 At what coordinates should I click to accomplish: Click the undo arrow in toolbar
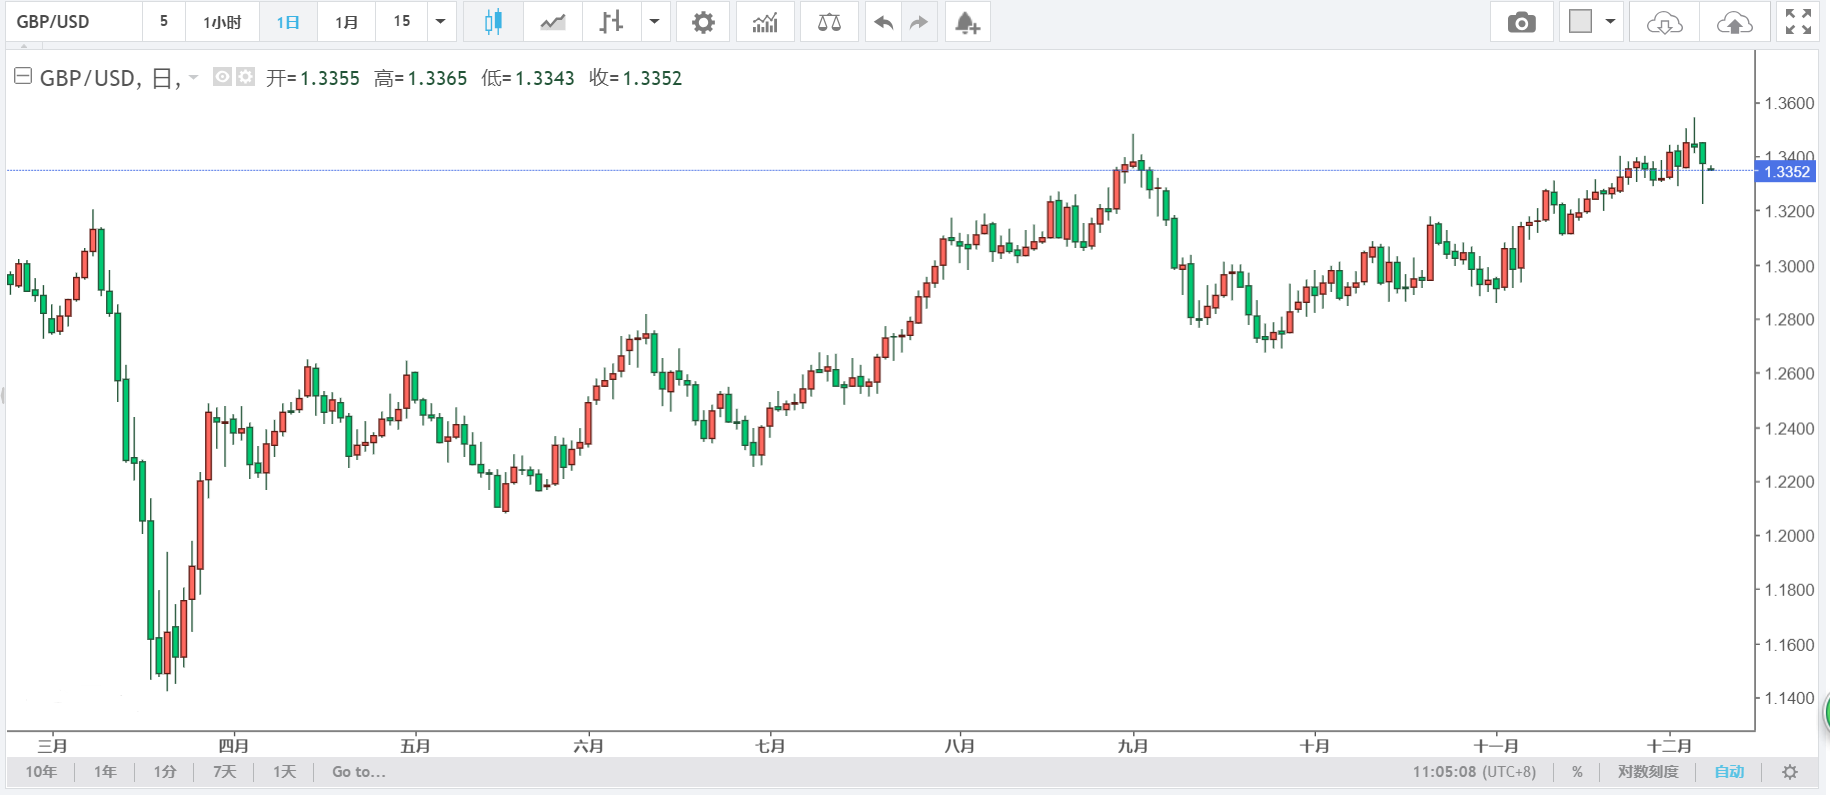click(x=883, y=22)
